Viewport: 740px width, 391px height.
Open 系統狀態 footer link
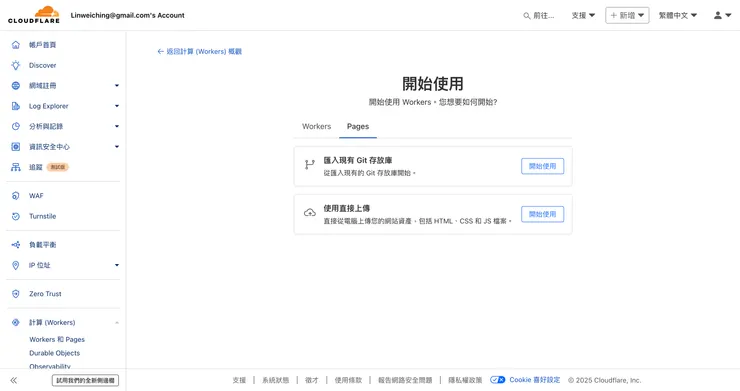click(x=276, y=380)
